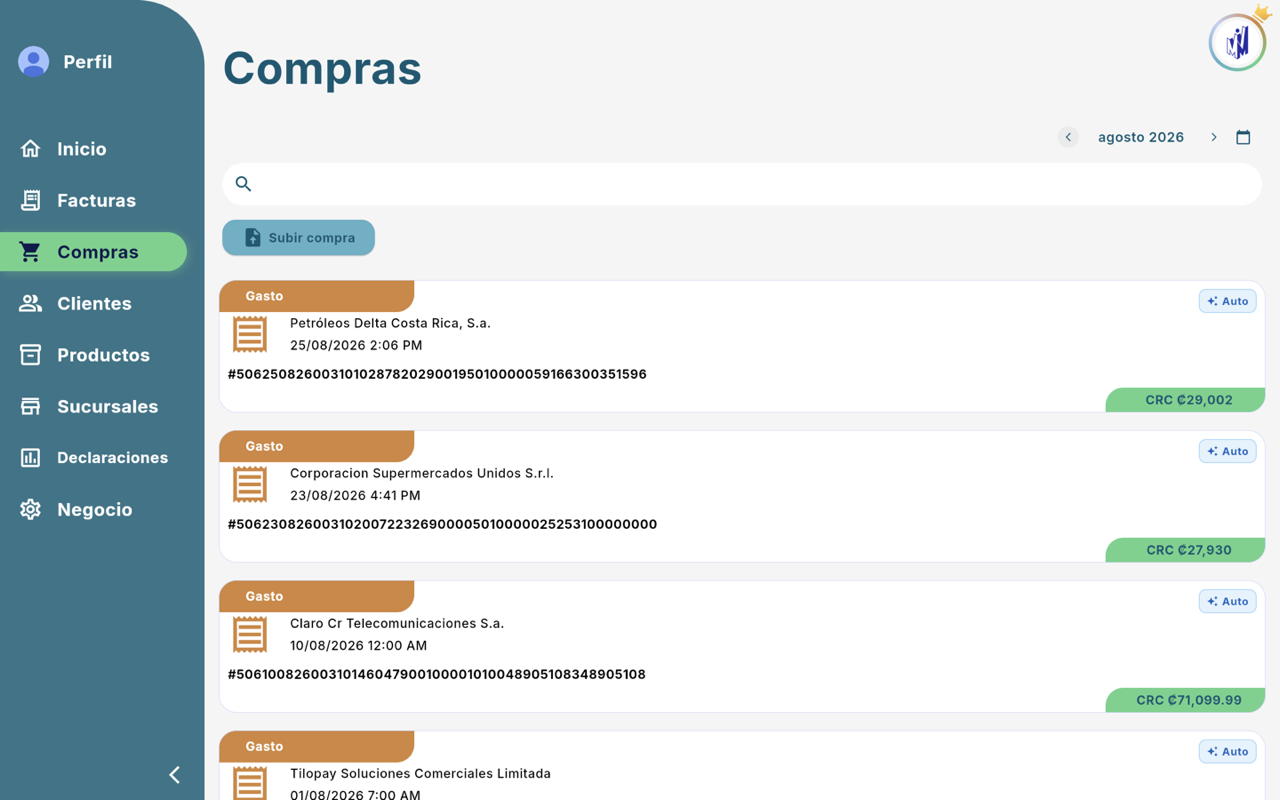Click the receipt icon for Tilopay Soluciones
This screenshot has height=800, width=1280.
[x=250, y=783]
